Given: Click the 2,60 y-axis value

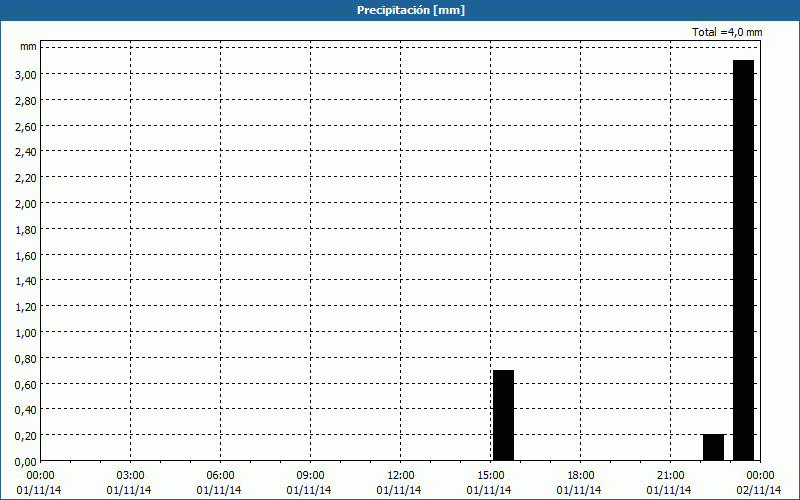Looking at the screenshot, I should 27,127.
